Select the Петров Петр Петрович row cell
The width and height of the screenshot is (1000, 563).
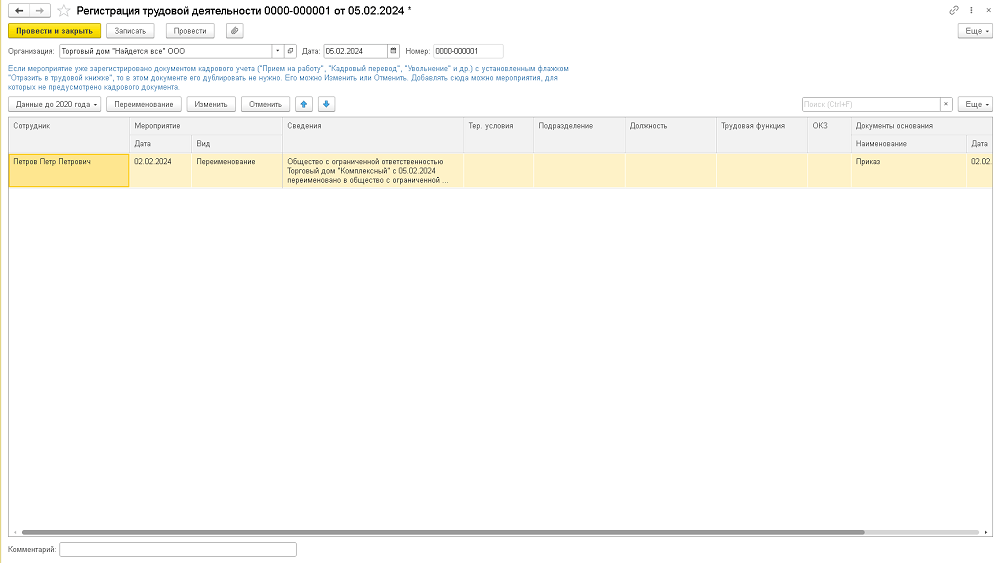[68, 170]
